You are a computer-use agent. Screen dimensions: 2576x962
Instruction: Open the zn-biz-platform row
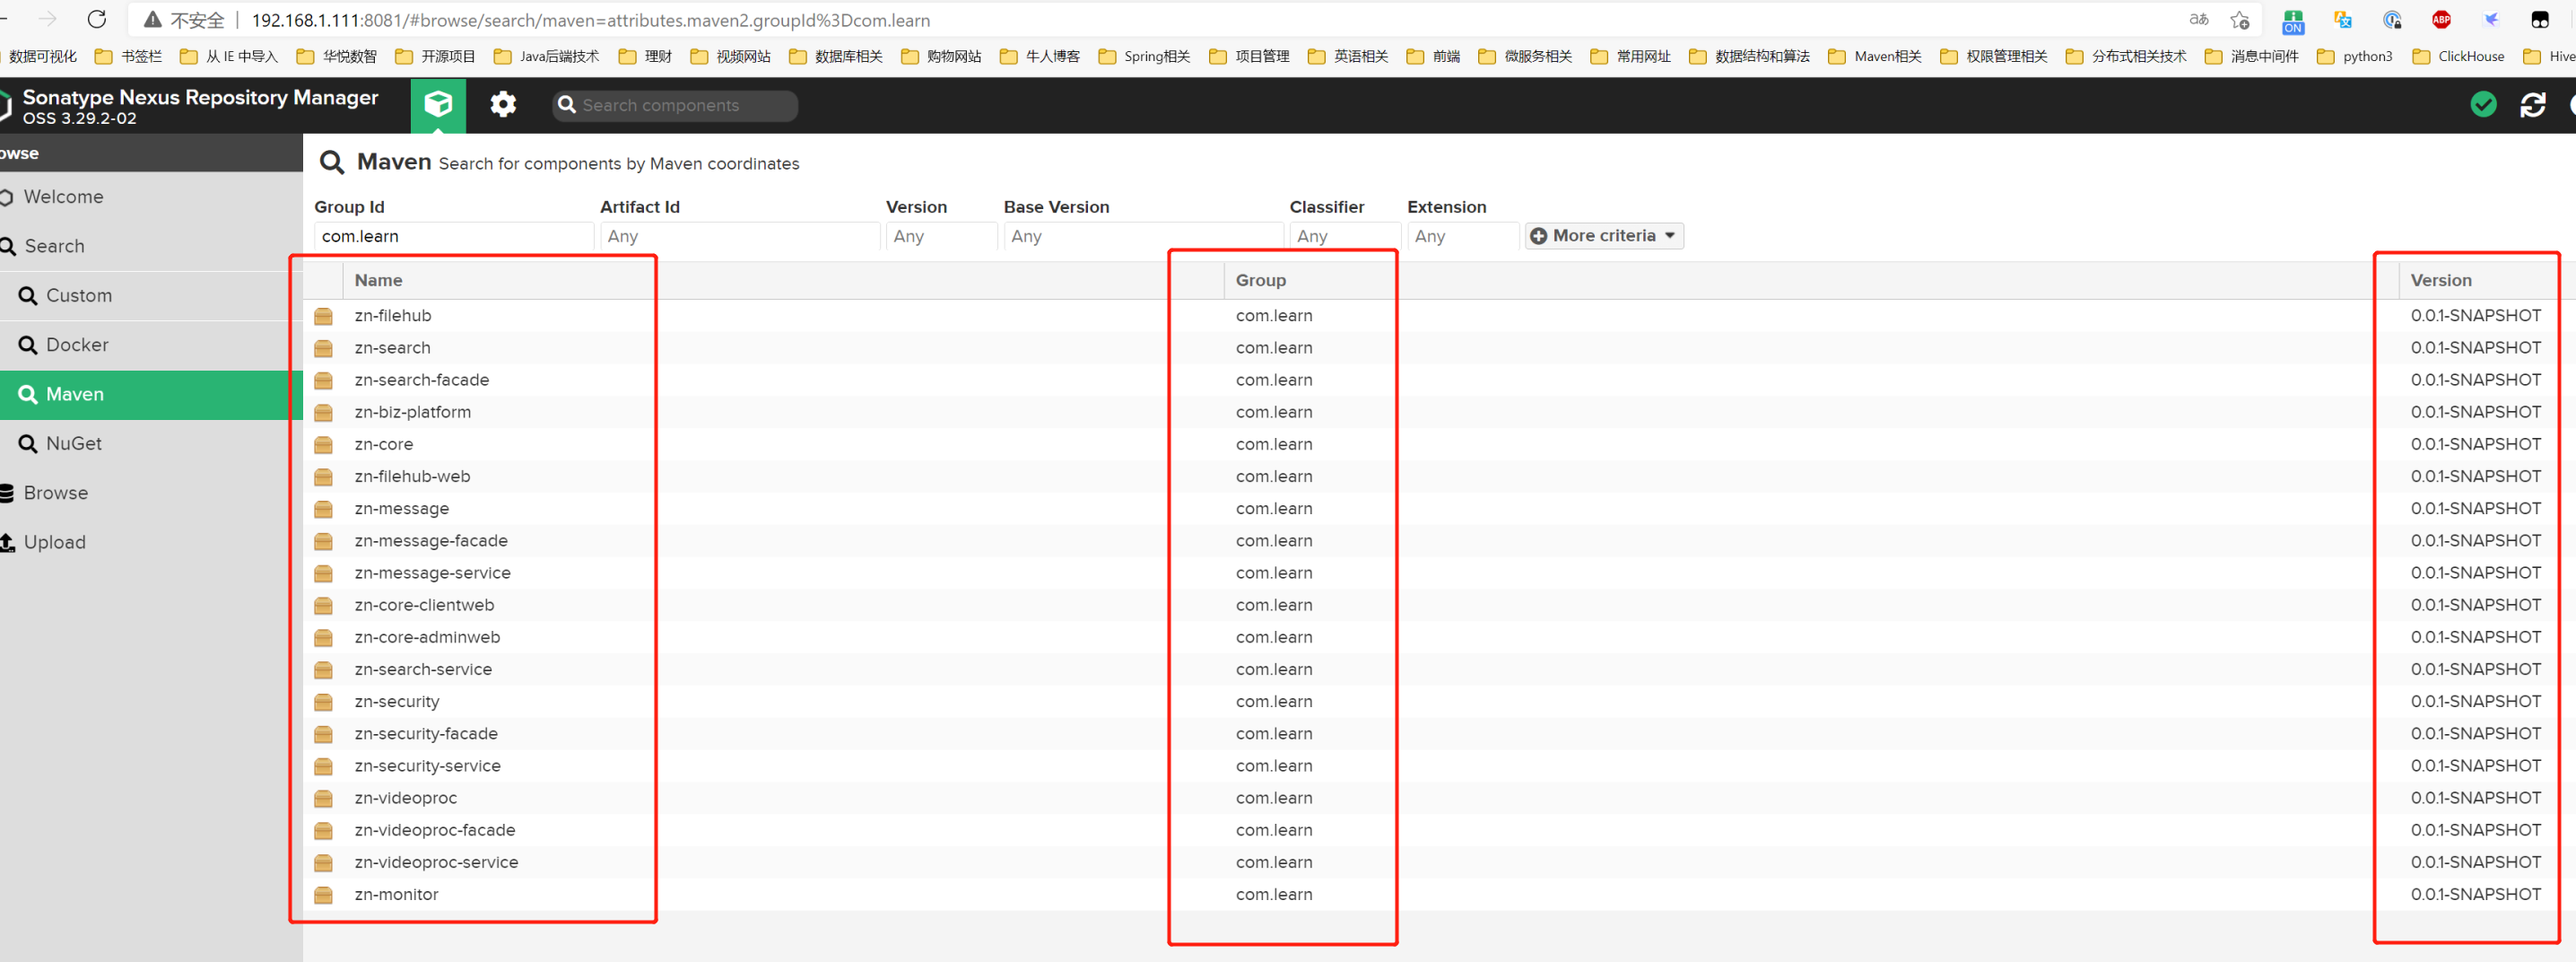pyautogui.click(x=1439, y=412)
